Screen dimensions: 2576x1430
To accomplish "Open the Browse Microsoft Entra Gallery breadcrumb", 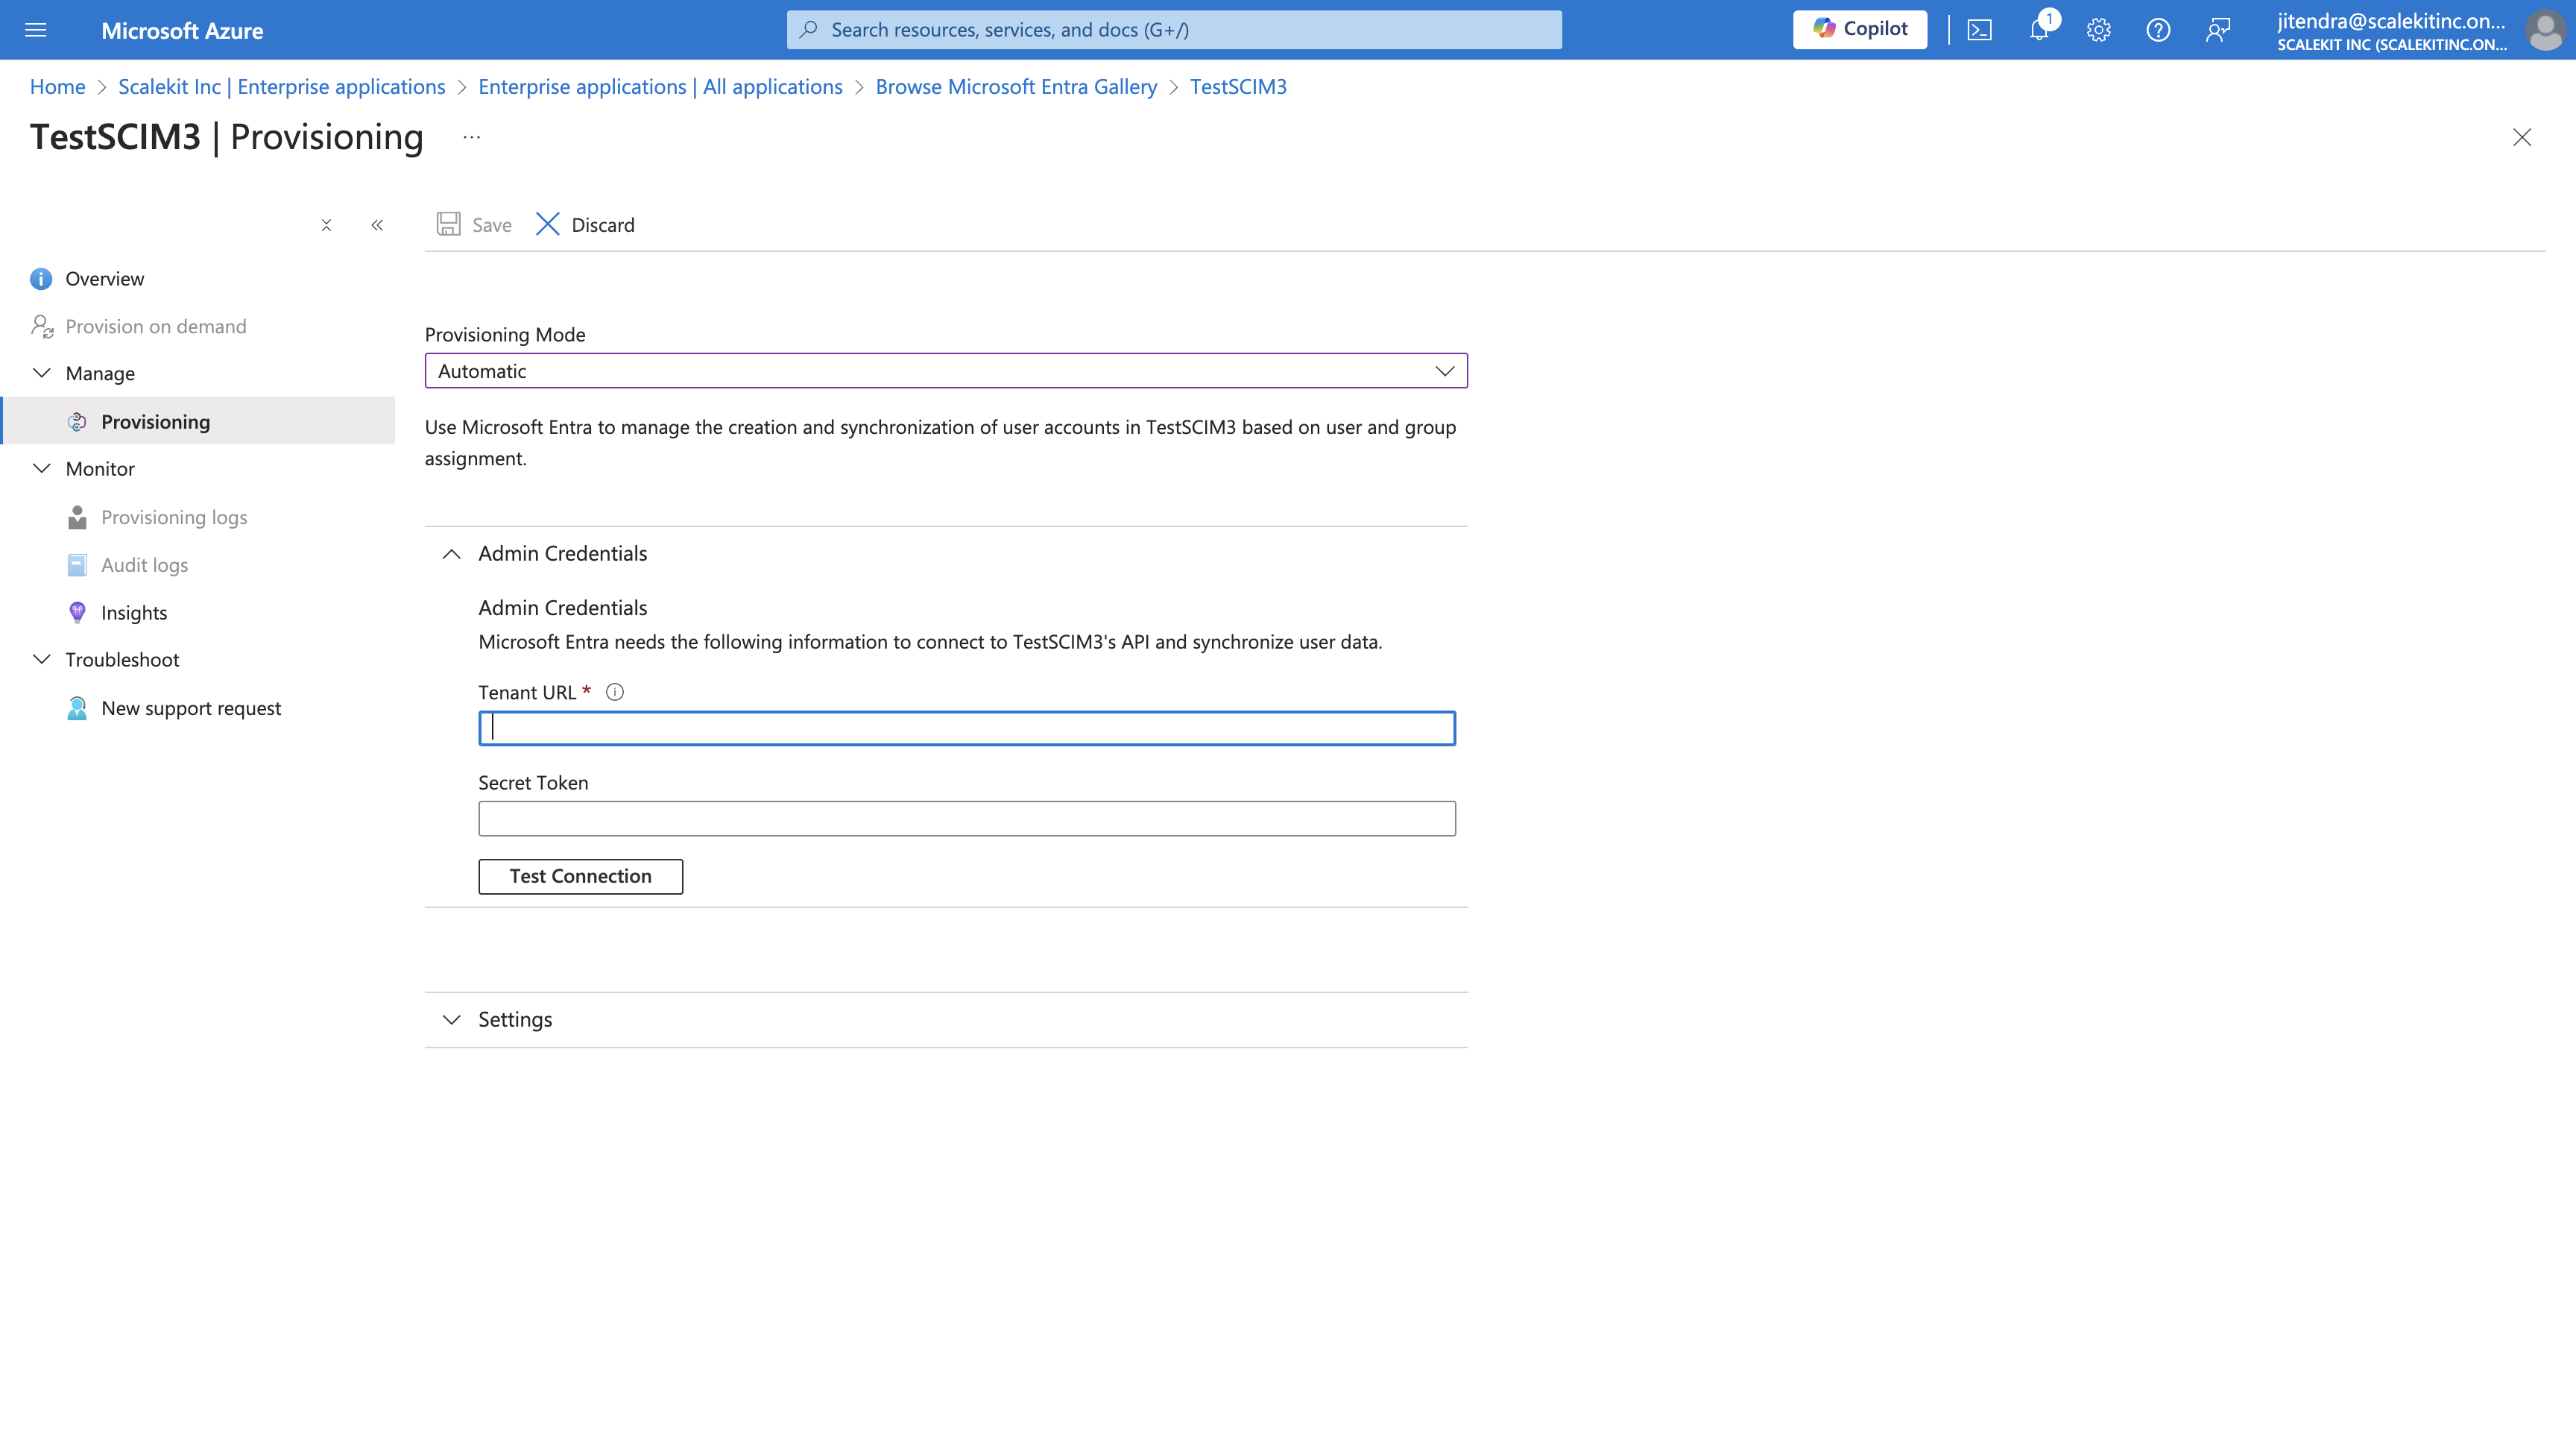I will tap(1016, 86).
